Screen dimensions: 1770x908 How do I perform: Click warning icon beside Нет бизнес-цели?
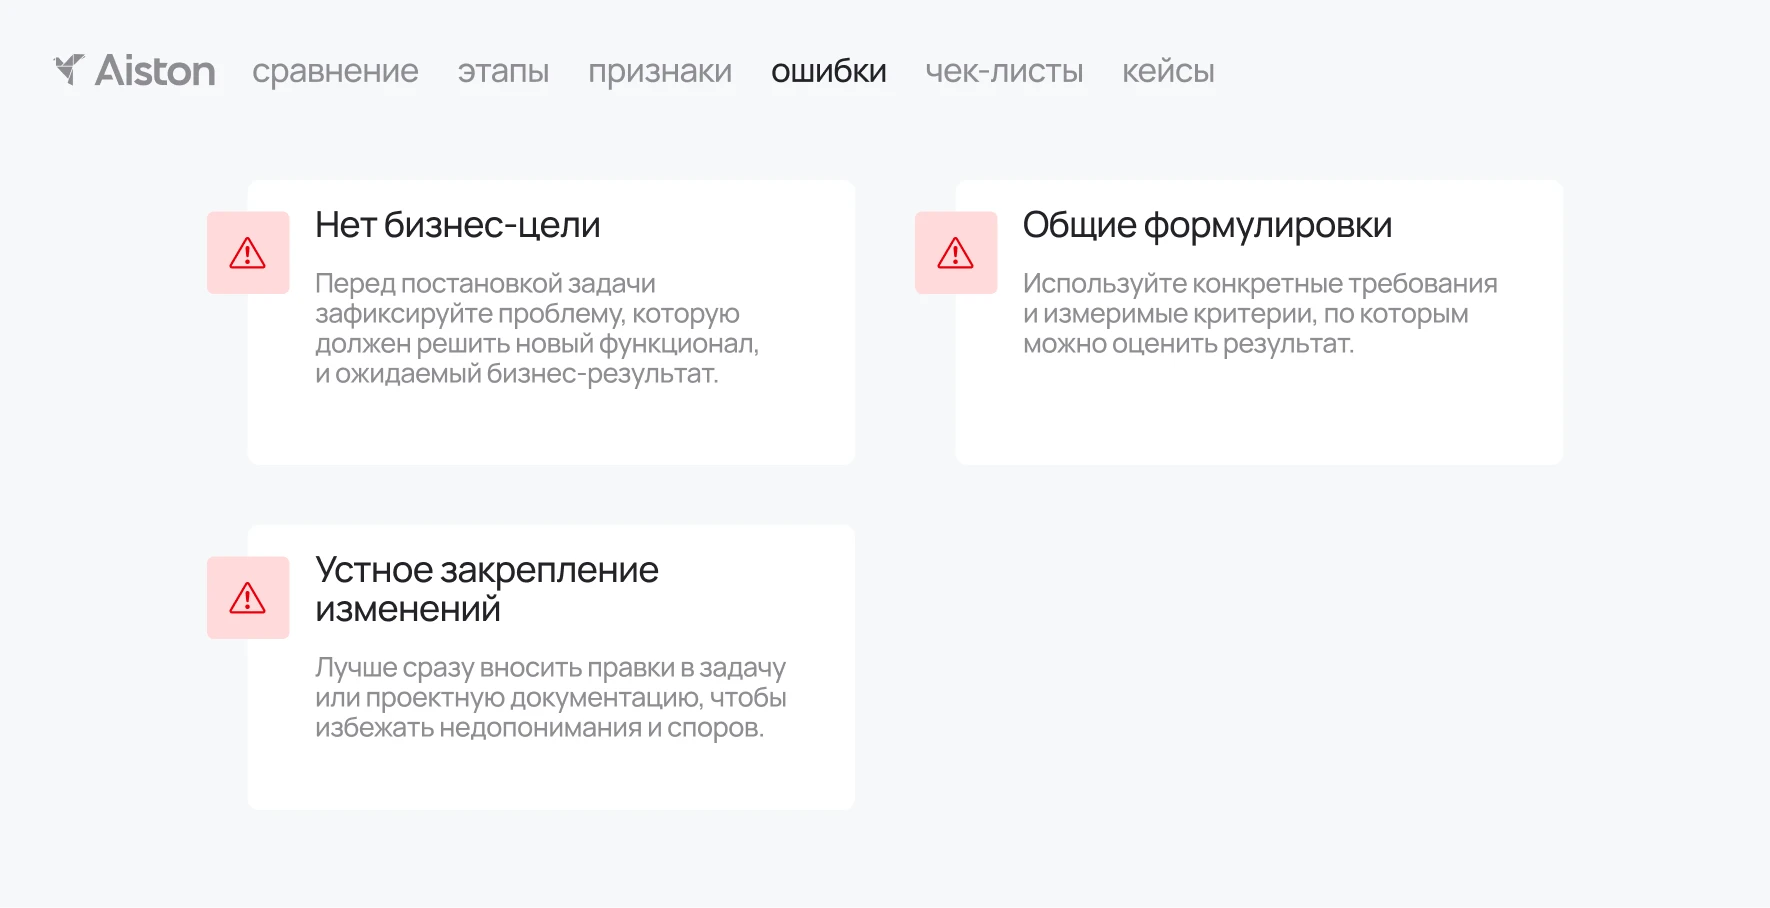click(248, 253)
